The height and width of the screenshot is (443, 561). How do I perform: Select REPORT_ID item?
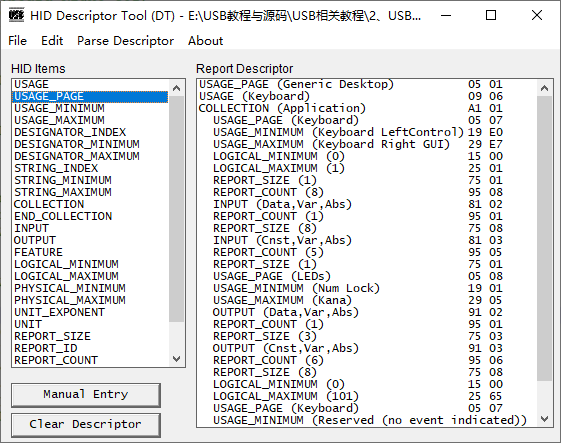(x=90, y=348)
